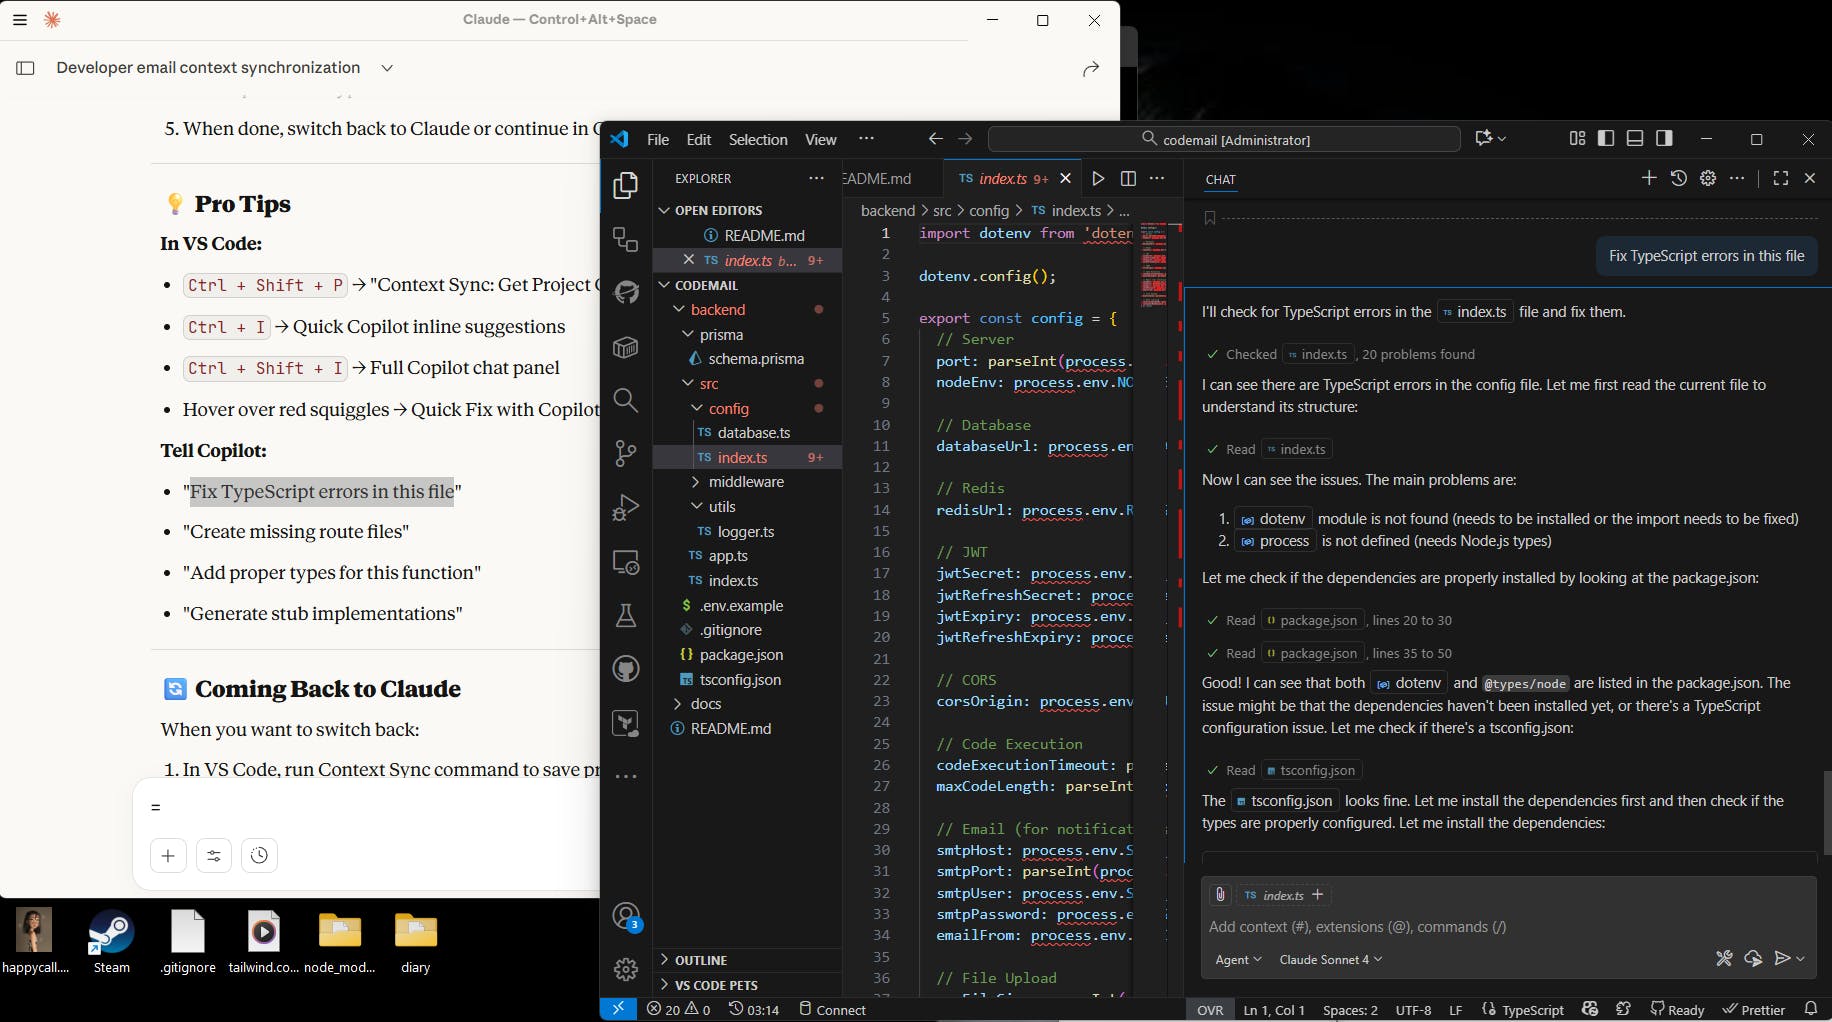The width and height of the screenshot is (1832, 1022).
Task: Click the Manage gear icon in activity bar
Action: click(x=626, y=969)
